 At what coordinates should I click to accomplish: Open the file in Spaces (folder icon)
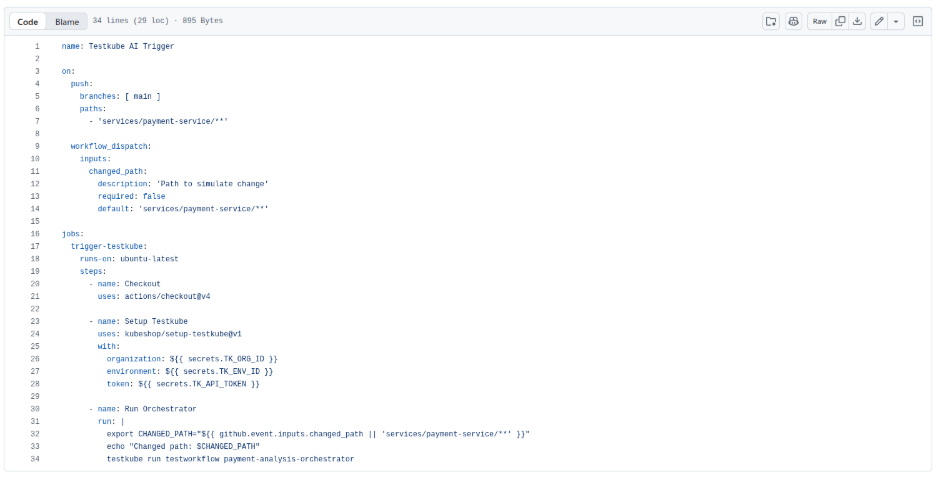point(771,21)
